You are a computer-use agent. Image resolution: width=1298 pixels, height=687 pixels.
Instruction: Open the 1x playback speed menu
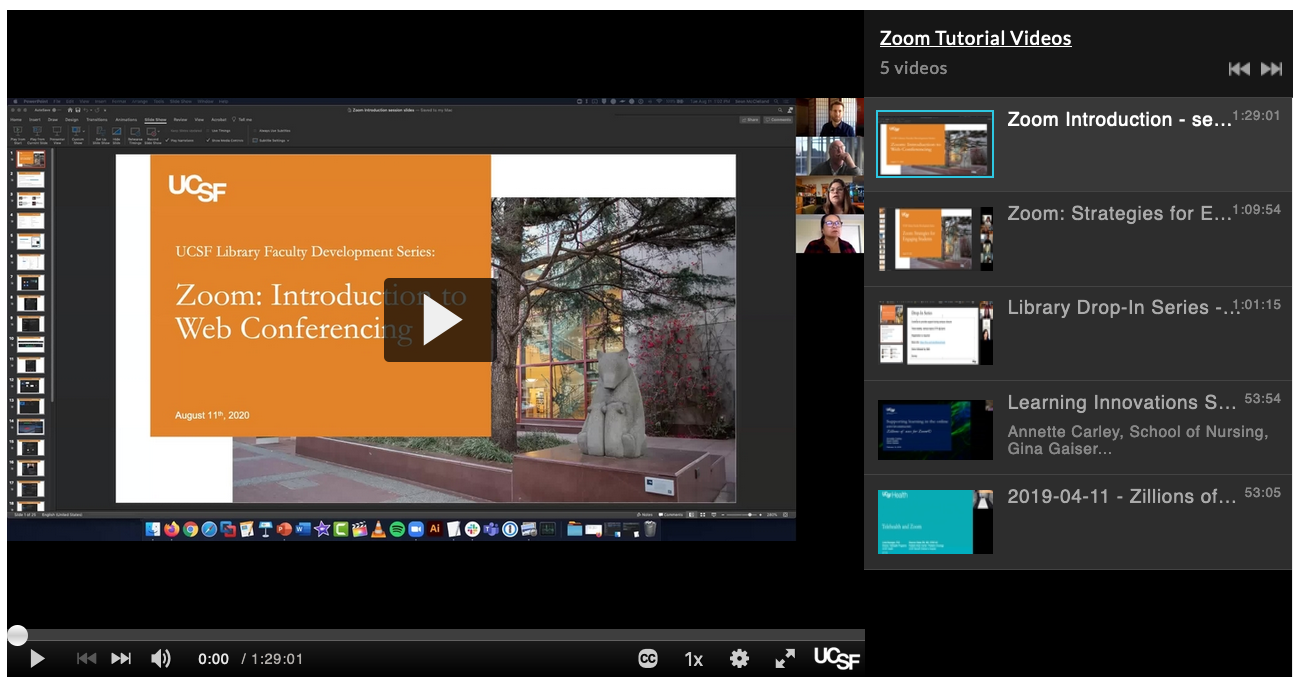[693, 658]
